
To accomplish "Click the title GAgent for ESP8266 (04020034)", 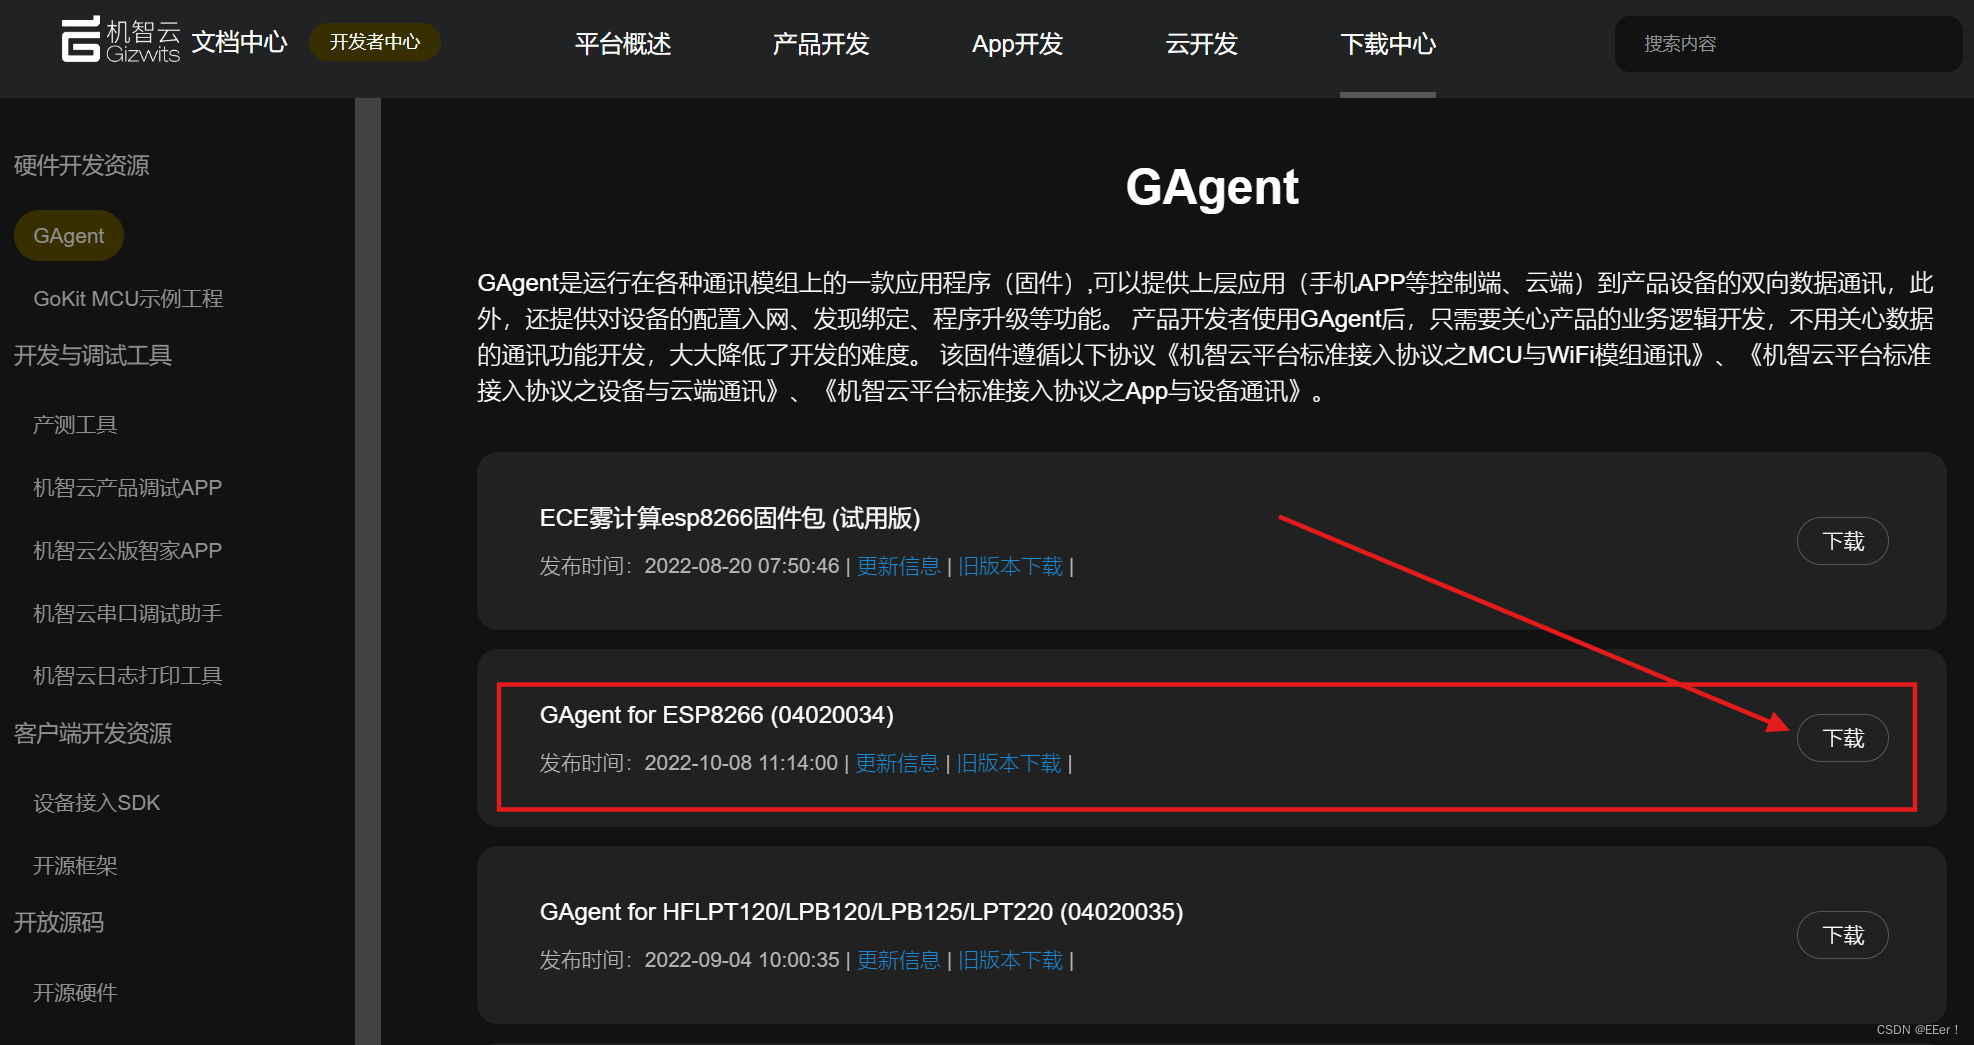I will click(x=716, y=715).
